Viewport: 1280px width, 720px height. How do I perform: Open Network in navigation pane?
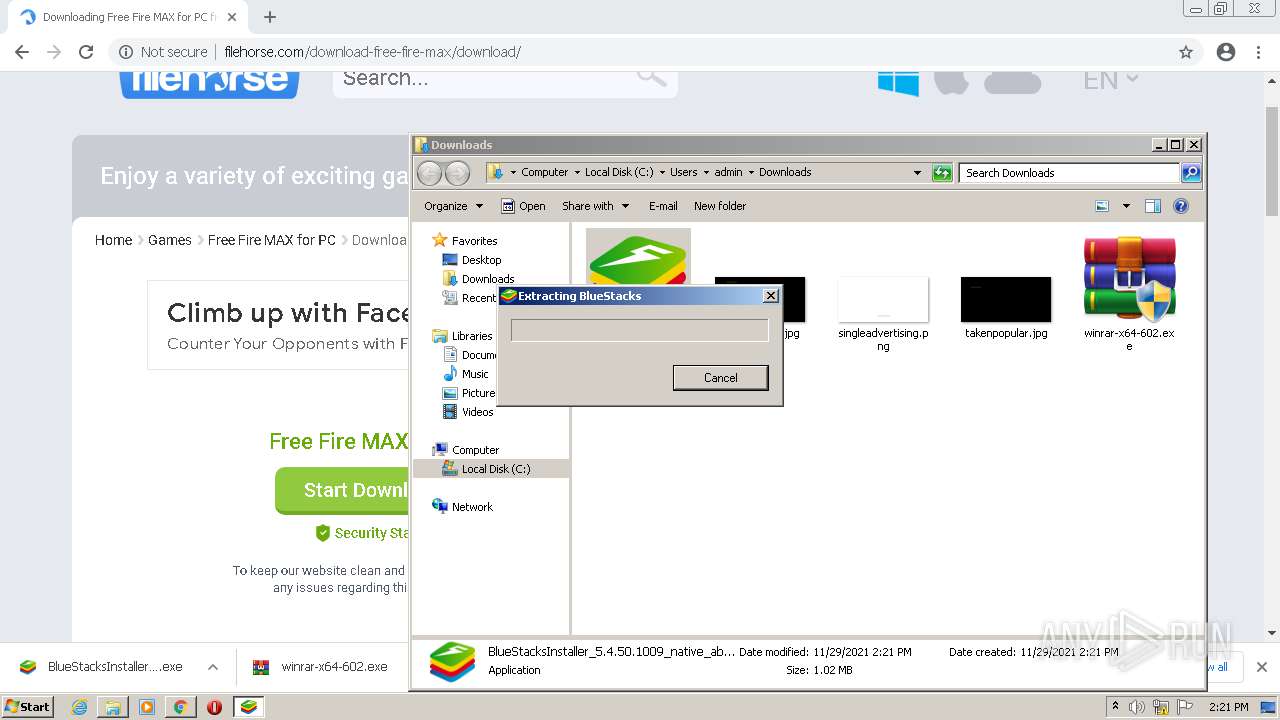[x=472, y=507]
